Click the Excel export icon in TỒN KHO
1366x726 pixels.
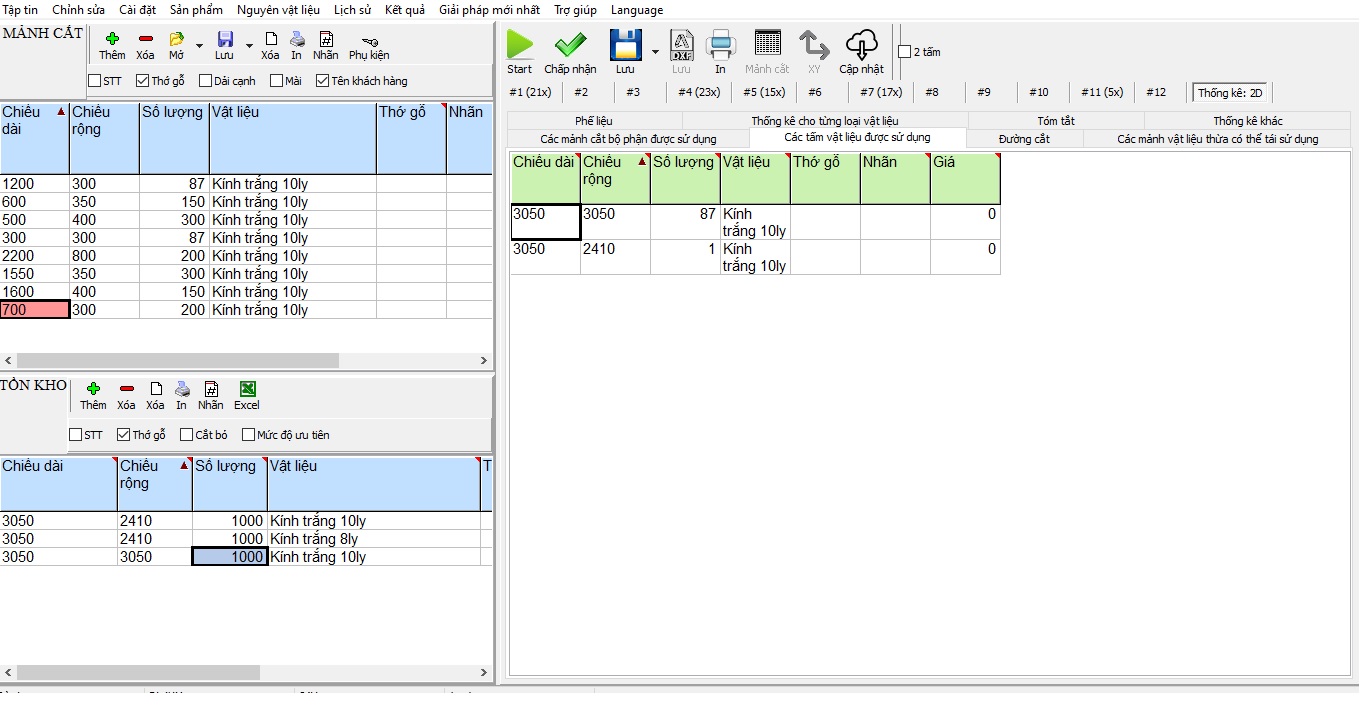(247, 389)
